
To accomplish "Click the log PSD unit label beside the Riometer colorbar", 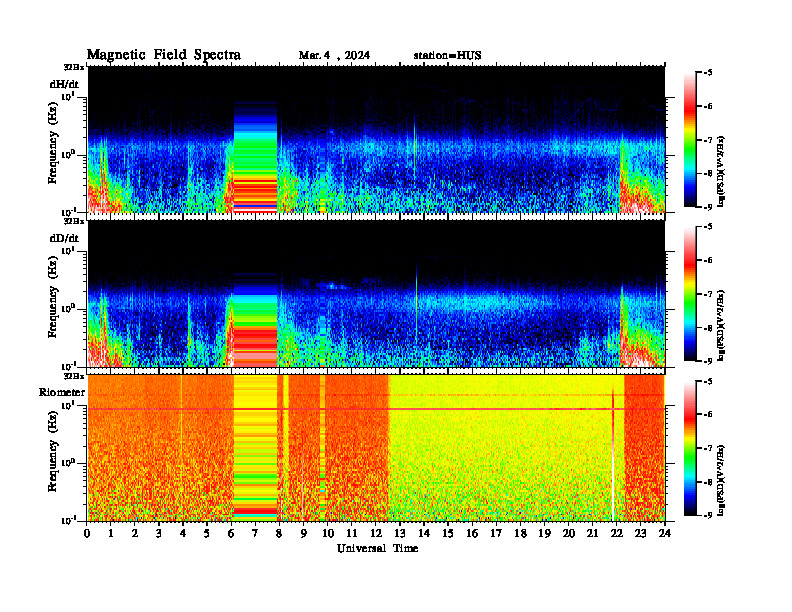I will (721, 480).
